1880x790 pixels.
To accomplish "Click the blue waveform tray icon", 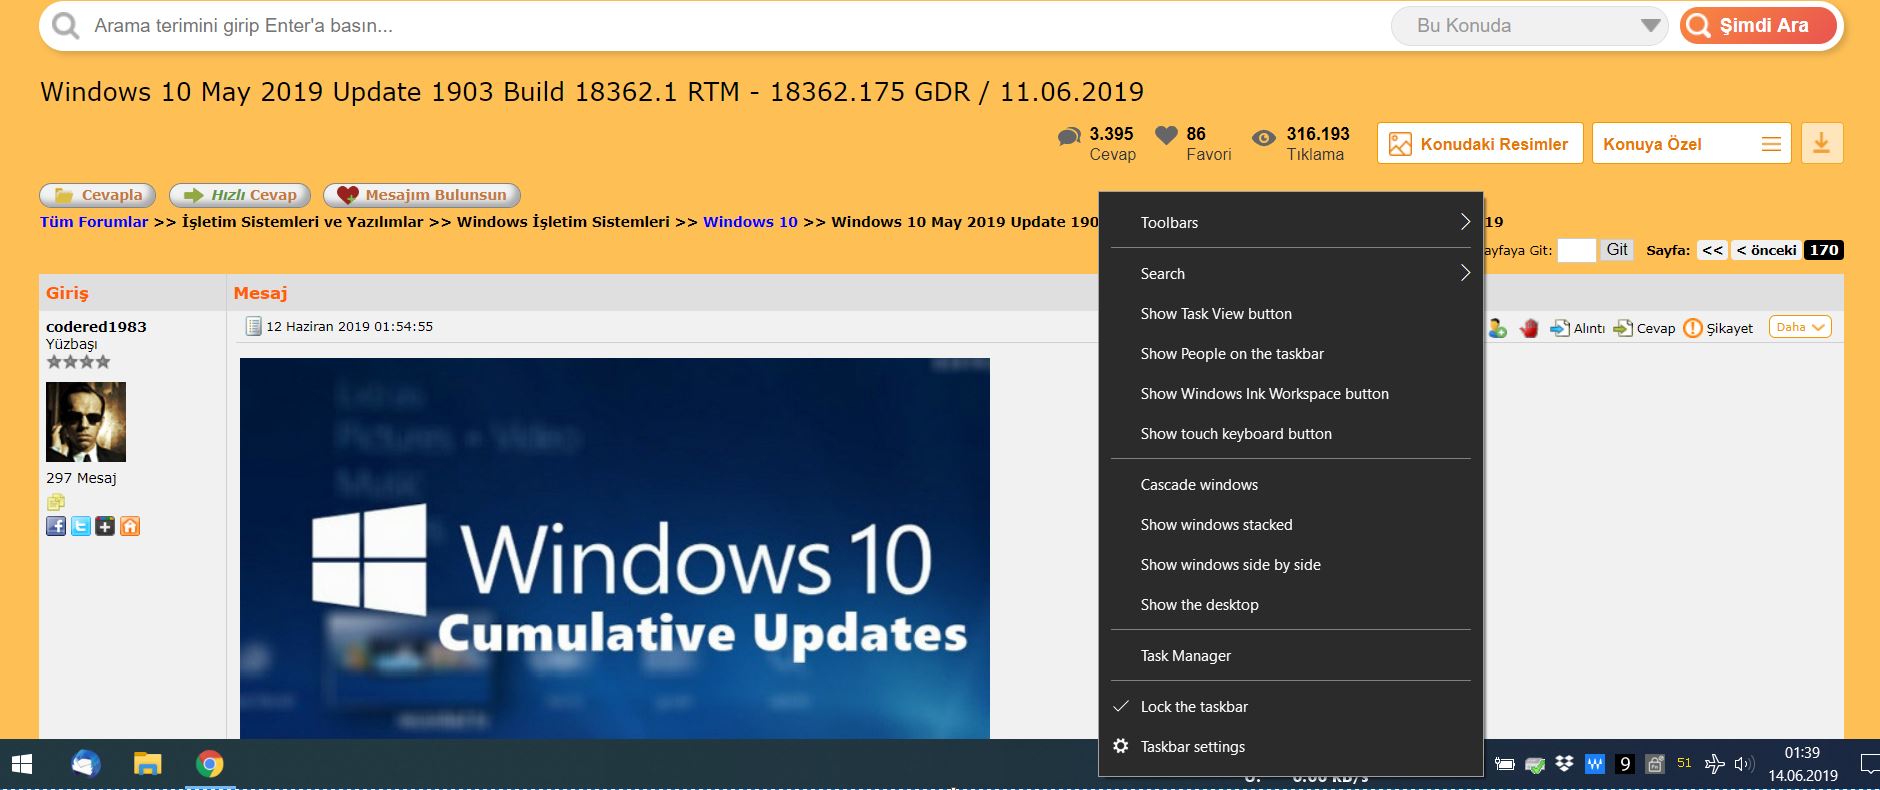I will tap(1595, 764).
